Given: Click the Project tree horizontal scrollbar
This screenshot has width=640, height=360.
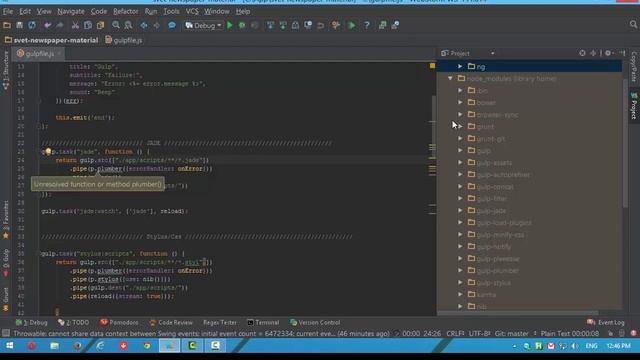Looking at the screenshot, I should [518, 313].
